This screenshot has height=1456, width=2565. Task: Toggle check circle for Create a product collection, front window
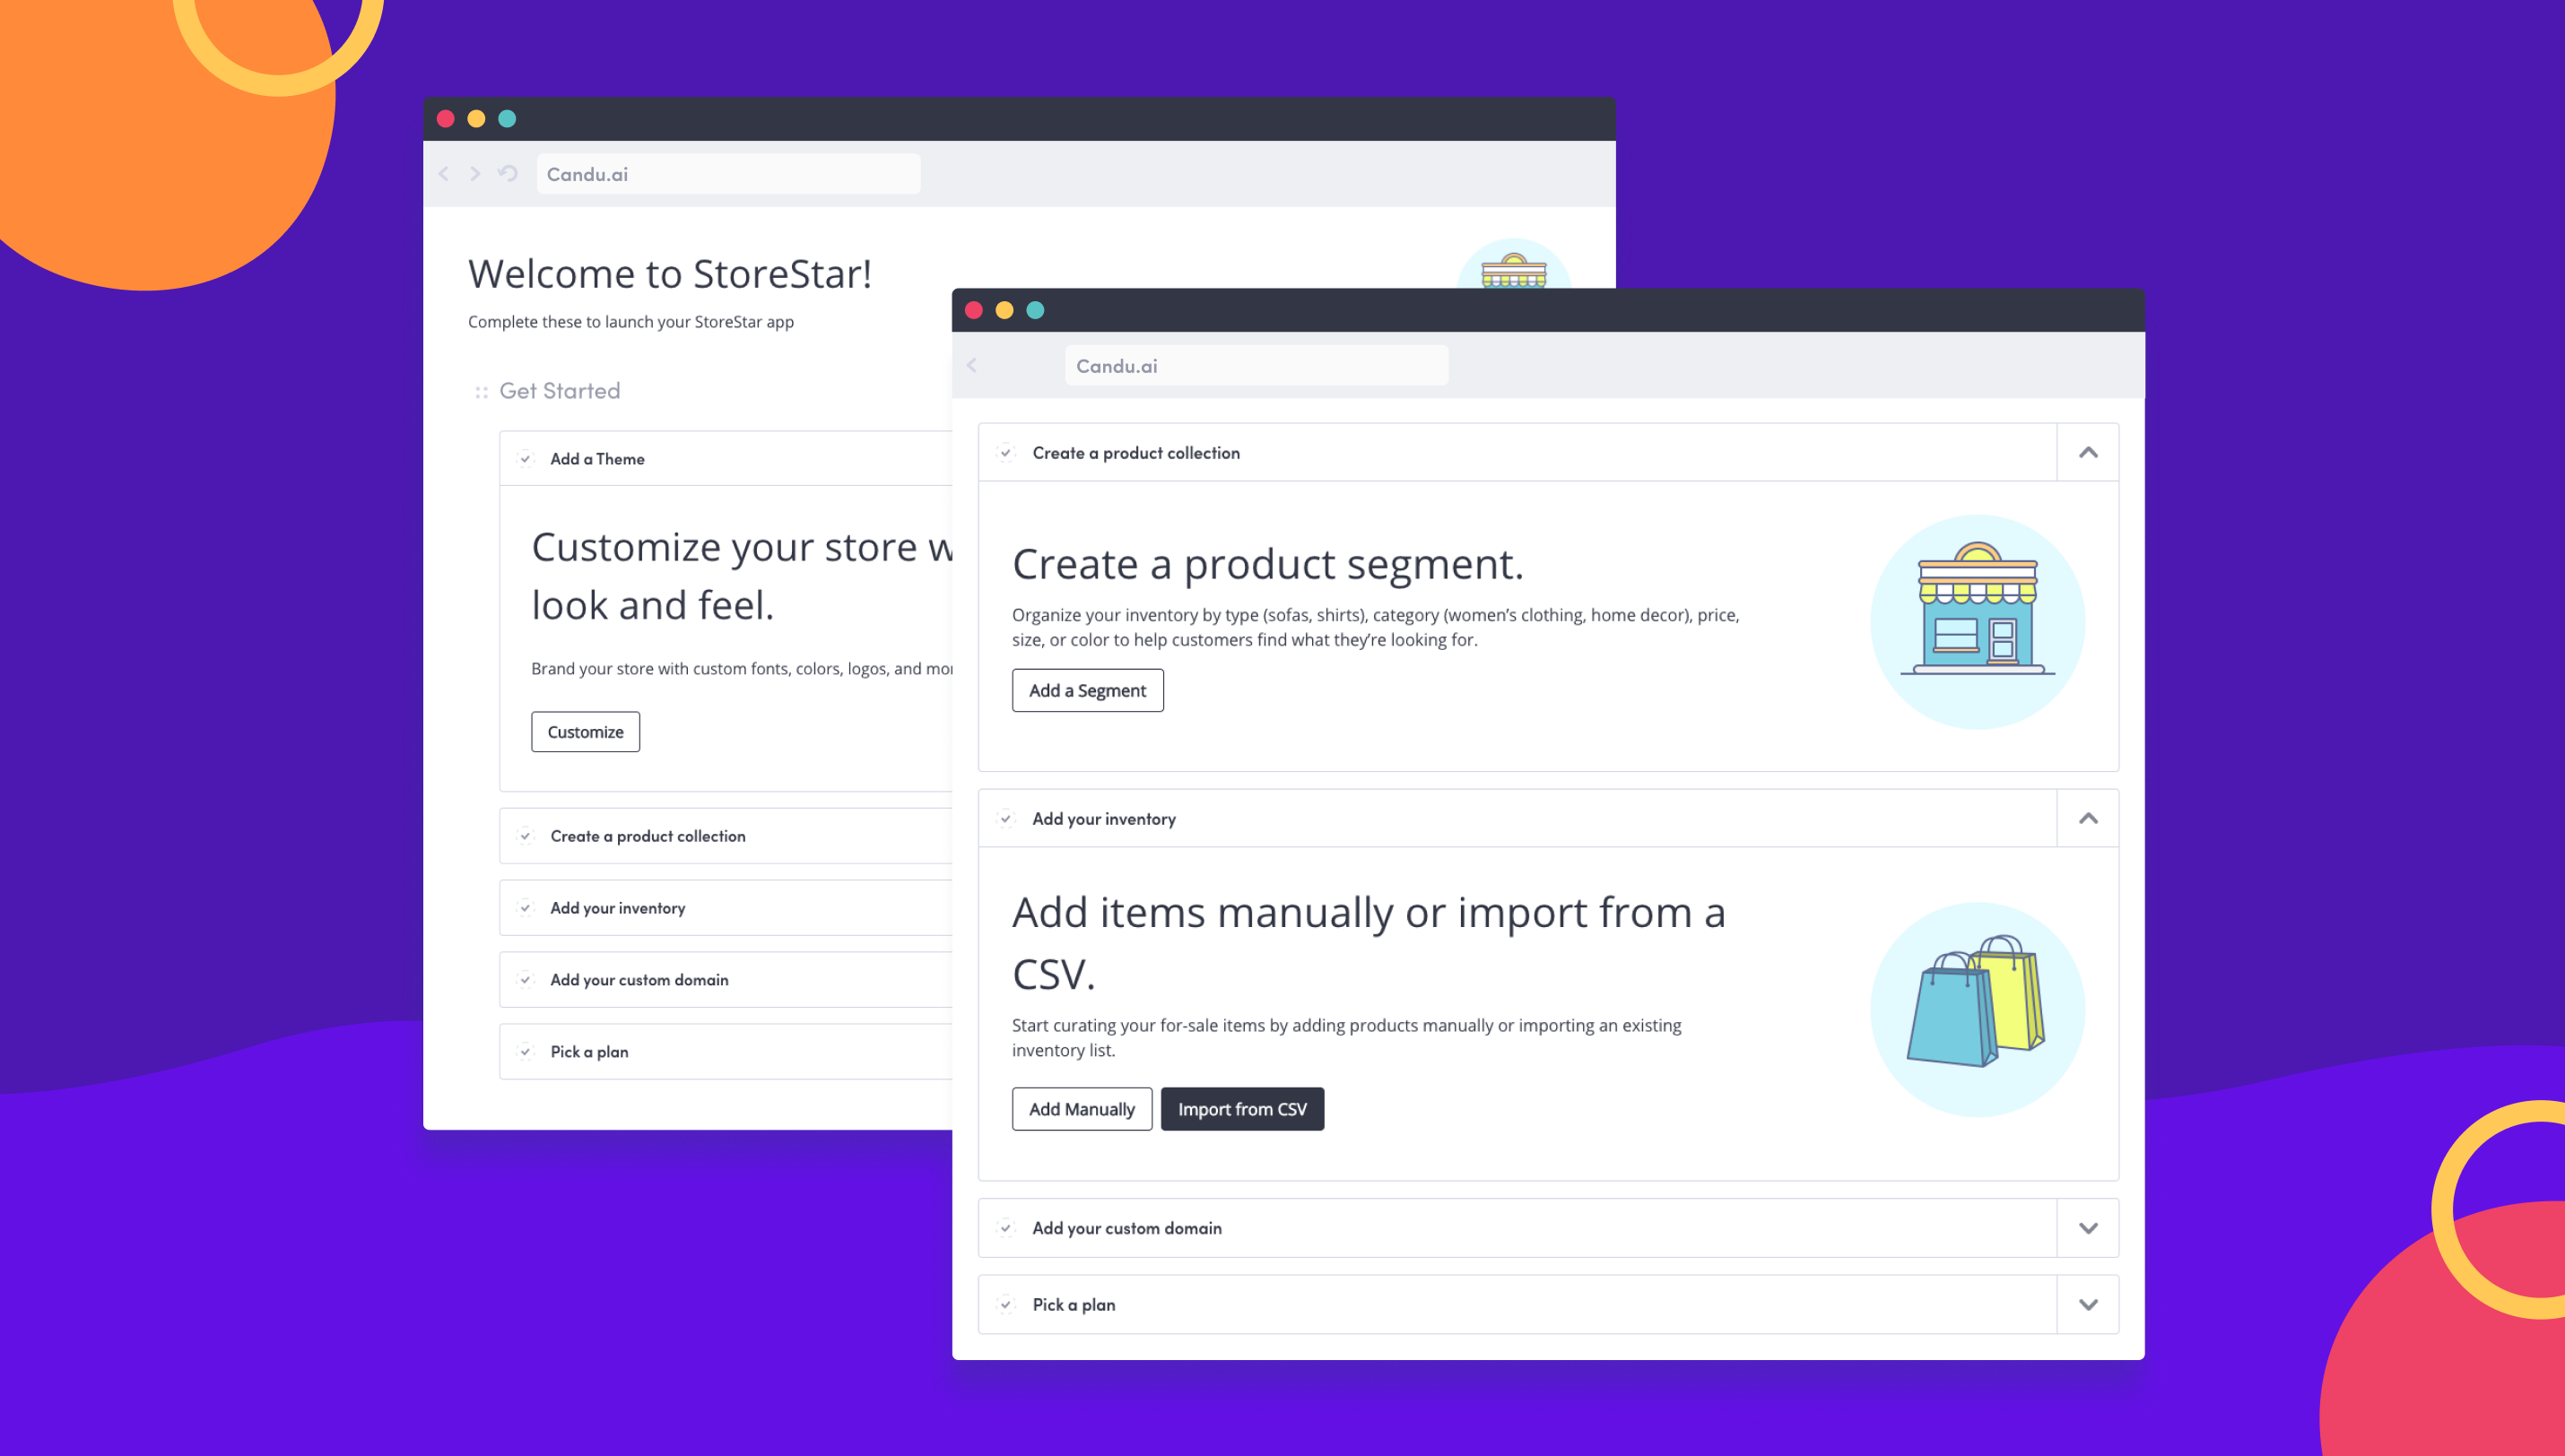pos(1006,453)
